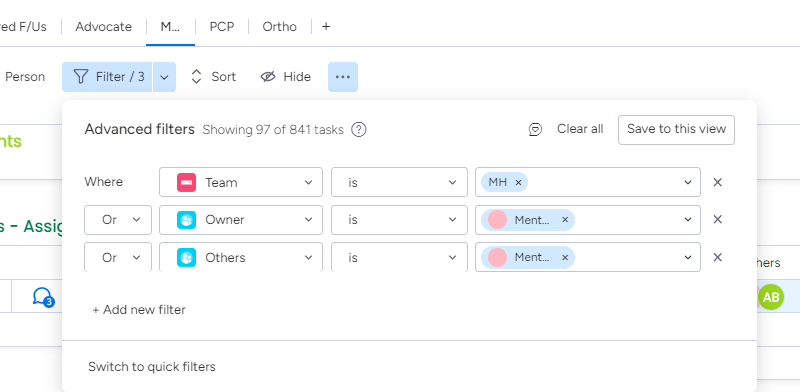The width and height of the screenshot is (800, 392).
Task: Open the Team column dropdown
Action: (241, 182)
